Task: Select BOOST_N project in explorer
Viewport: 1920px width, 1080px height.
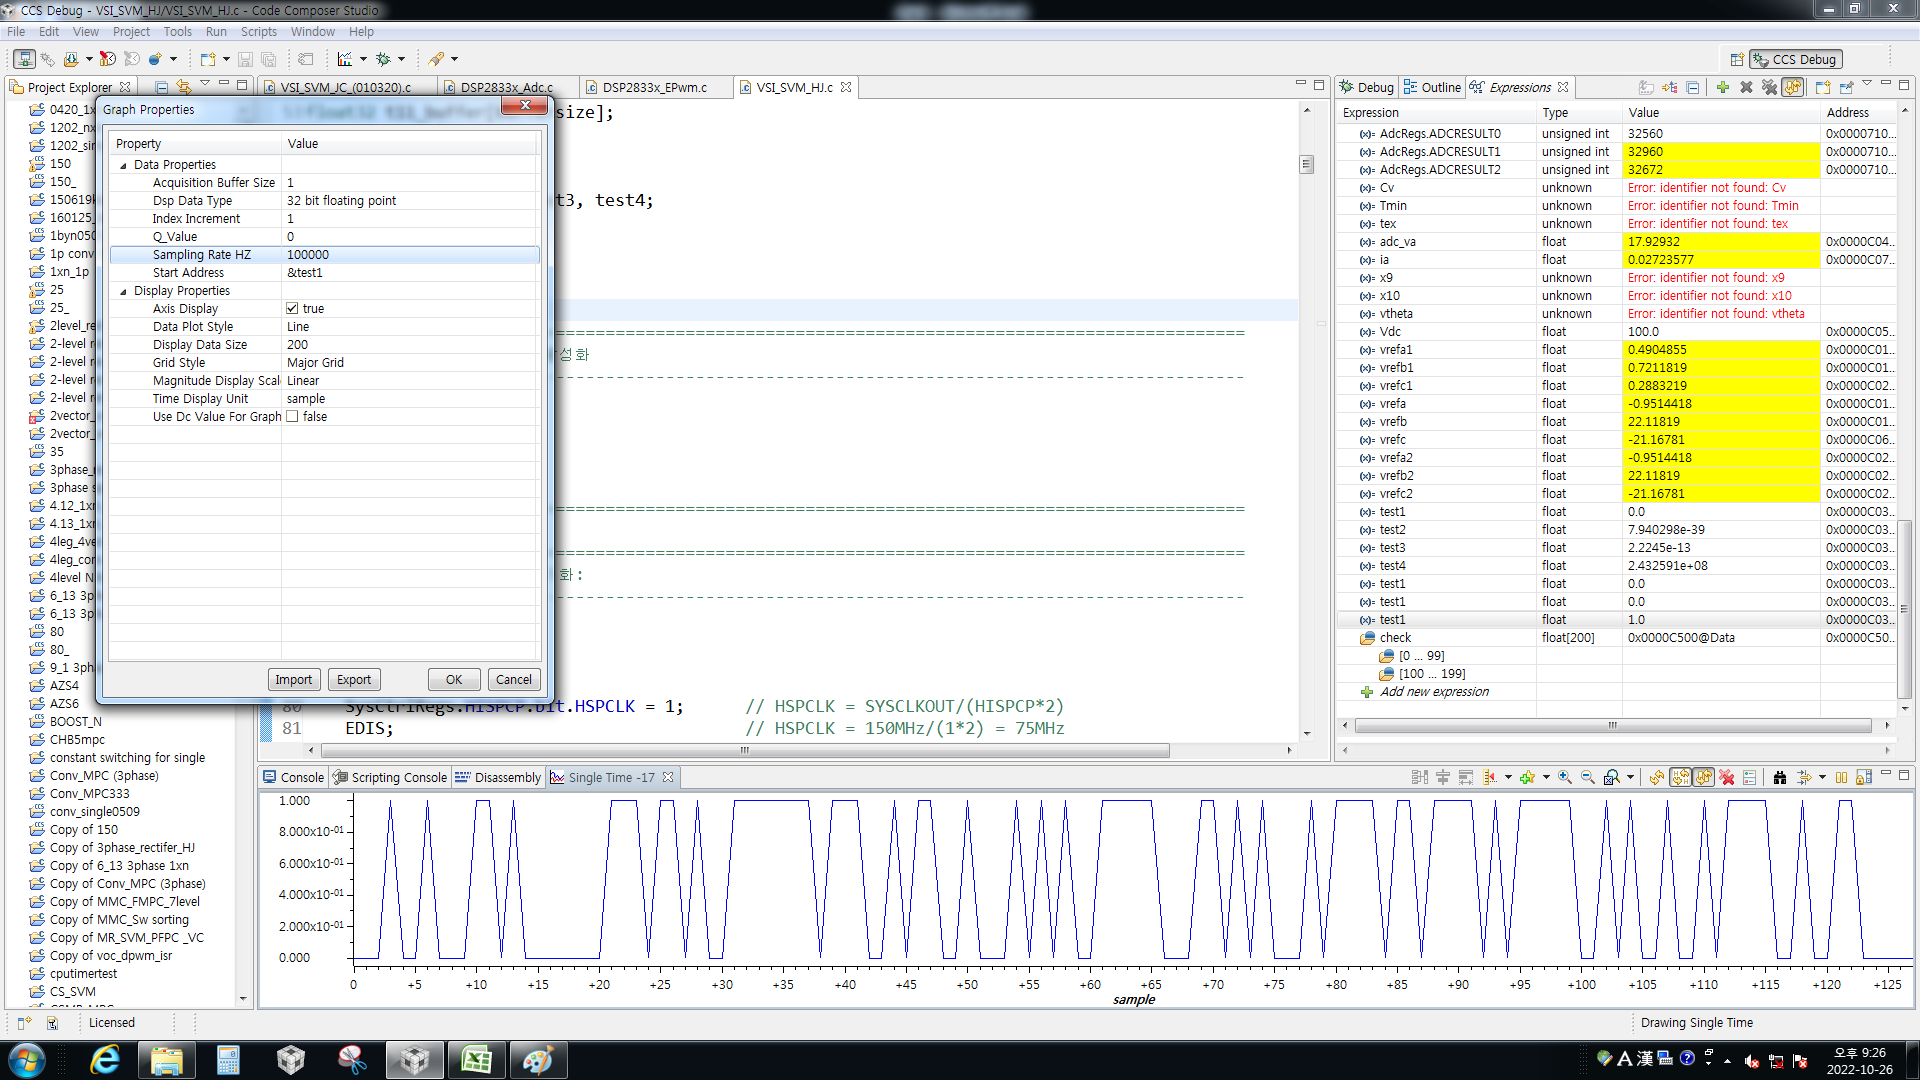Action: pyautogui.click(x=75, y=722)
